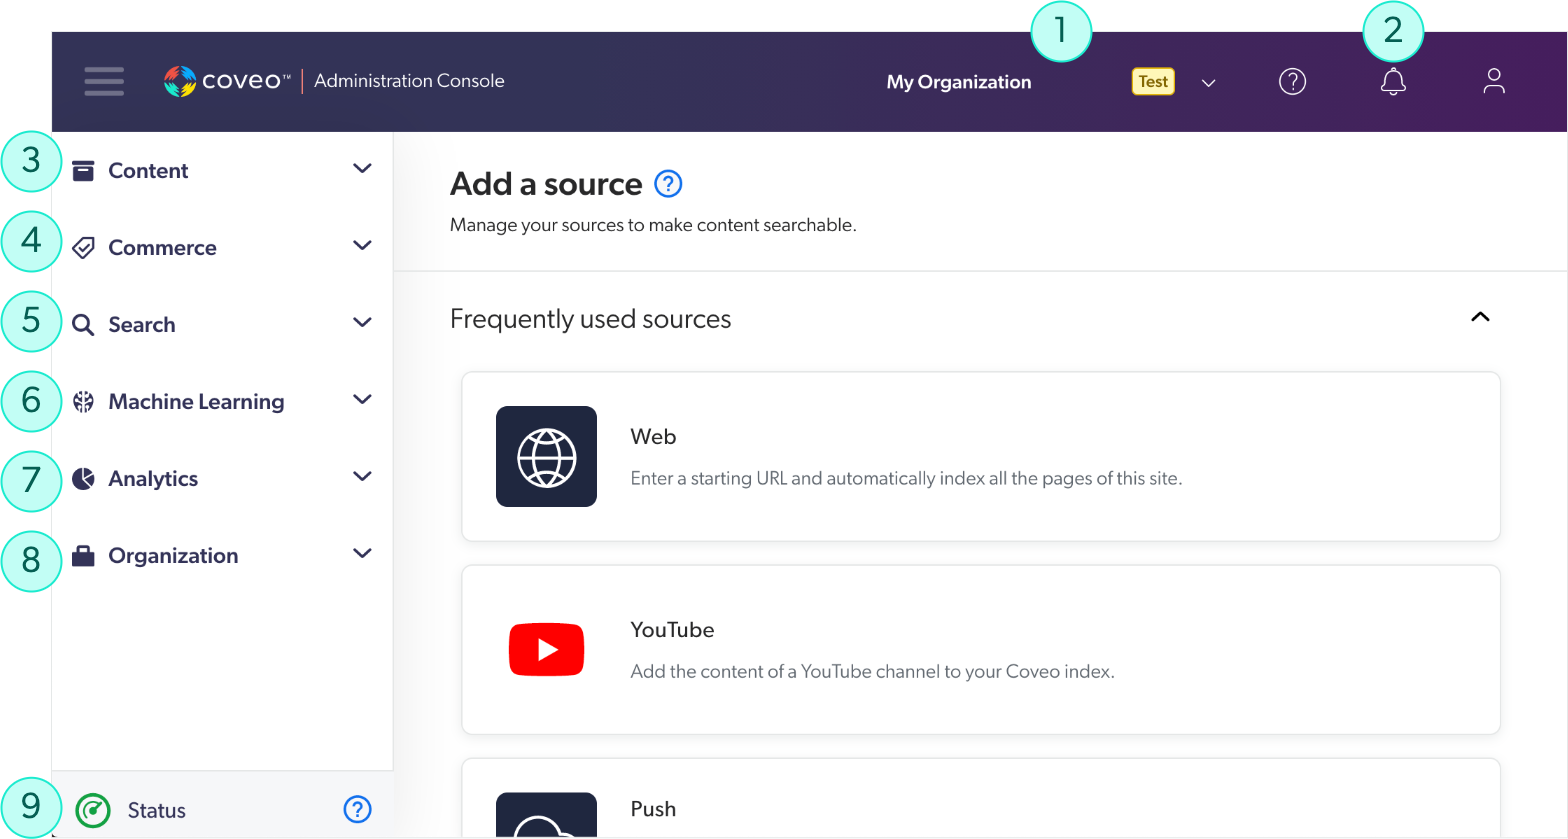1568x839 pixels.
Task: Click the green Status gauge icon
Action: click(93, 810)
